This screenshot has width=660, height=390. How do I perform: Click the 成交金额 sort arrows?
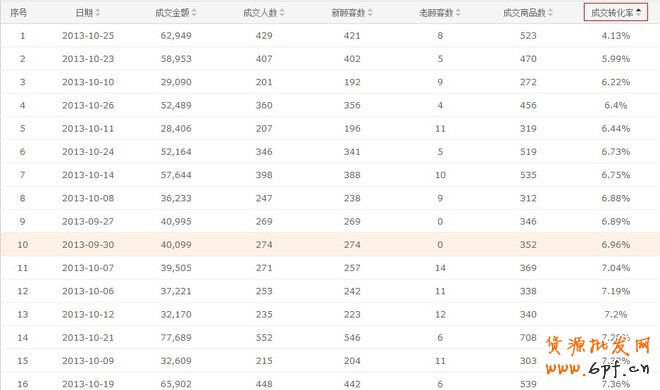pyautogui.click(x=194, y=13)
